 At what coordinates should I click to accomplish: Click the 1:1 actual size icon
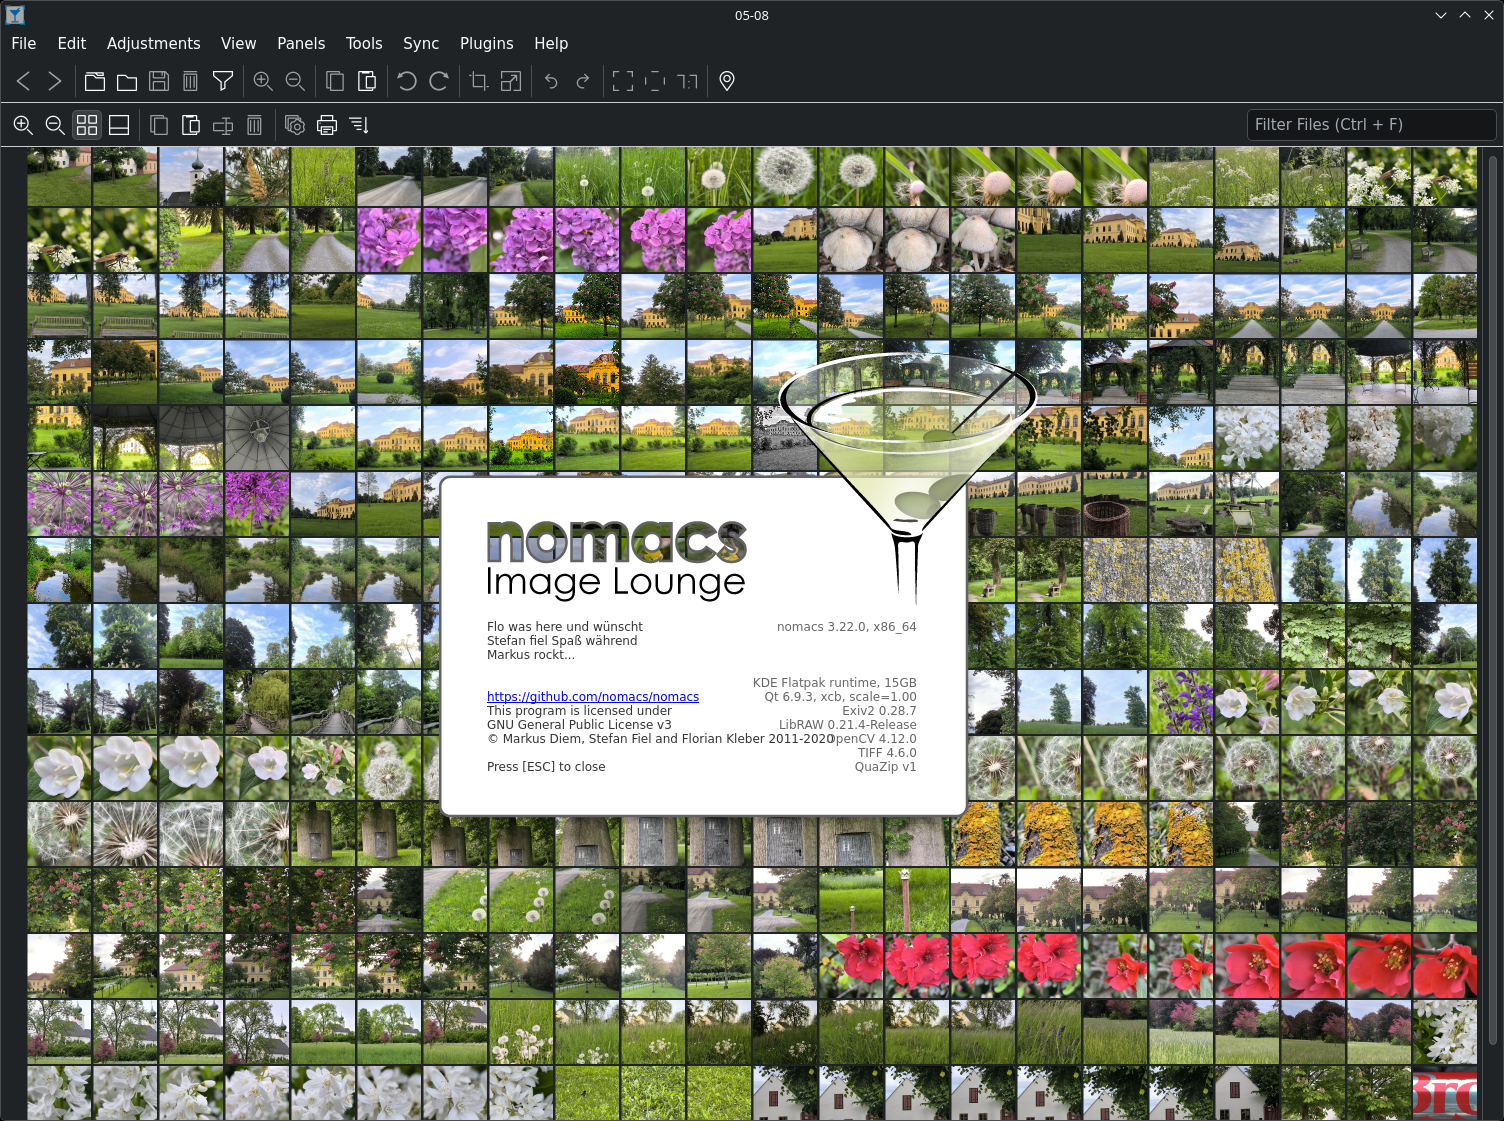click(687, 81)
